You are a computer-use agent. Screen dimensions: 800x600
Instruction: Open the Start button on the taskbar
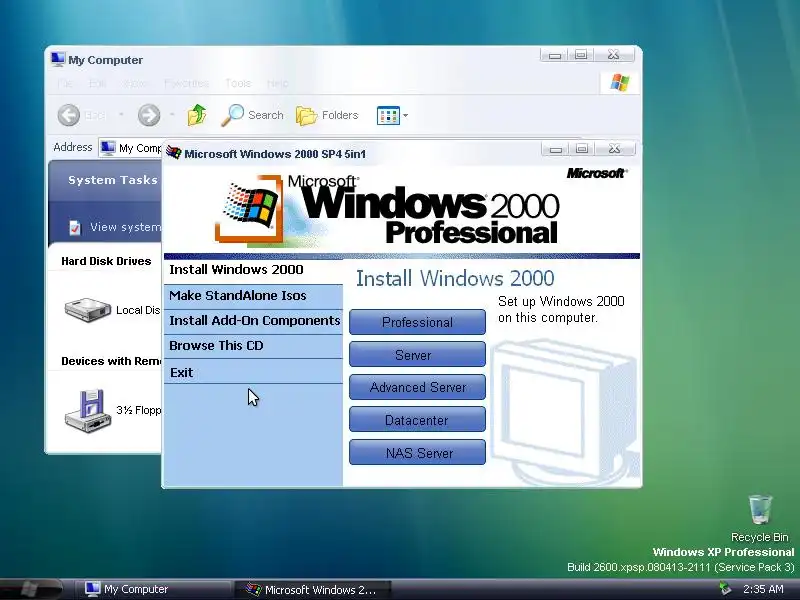coord(31,589)
